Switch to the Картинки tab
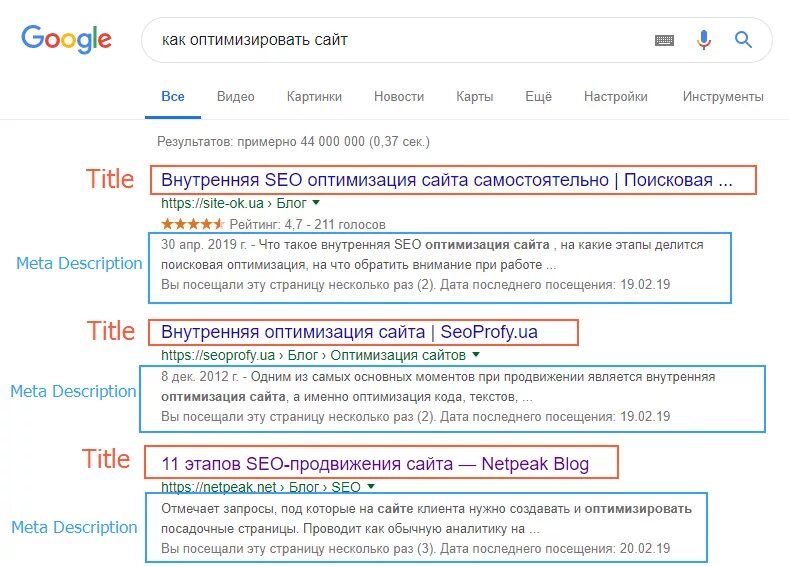Image resolution: width=789 pixels, height=567 pixels. coord(314,97)
